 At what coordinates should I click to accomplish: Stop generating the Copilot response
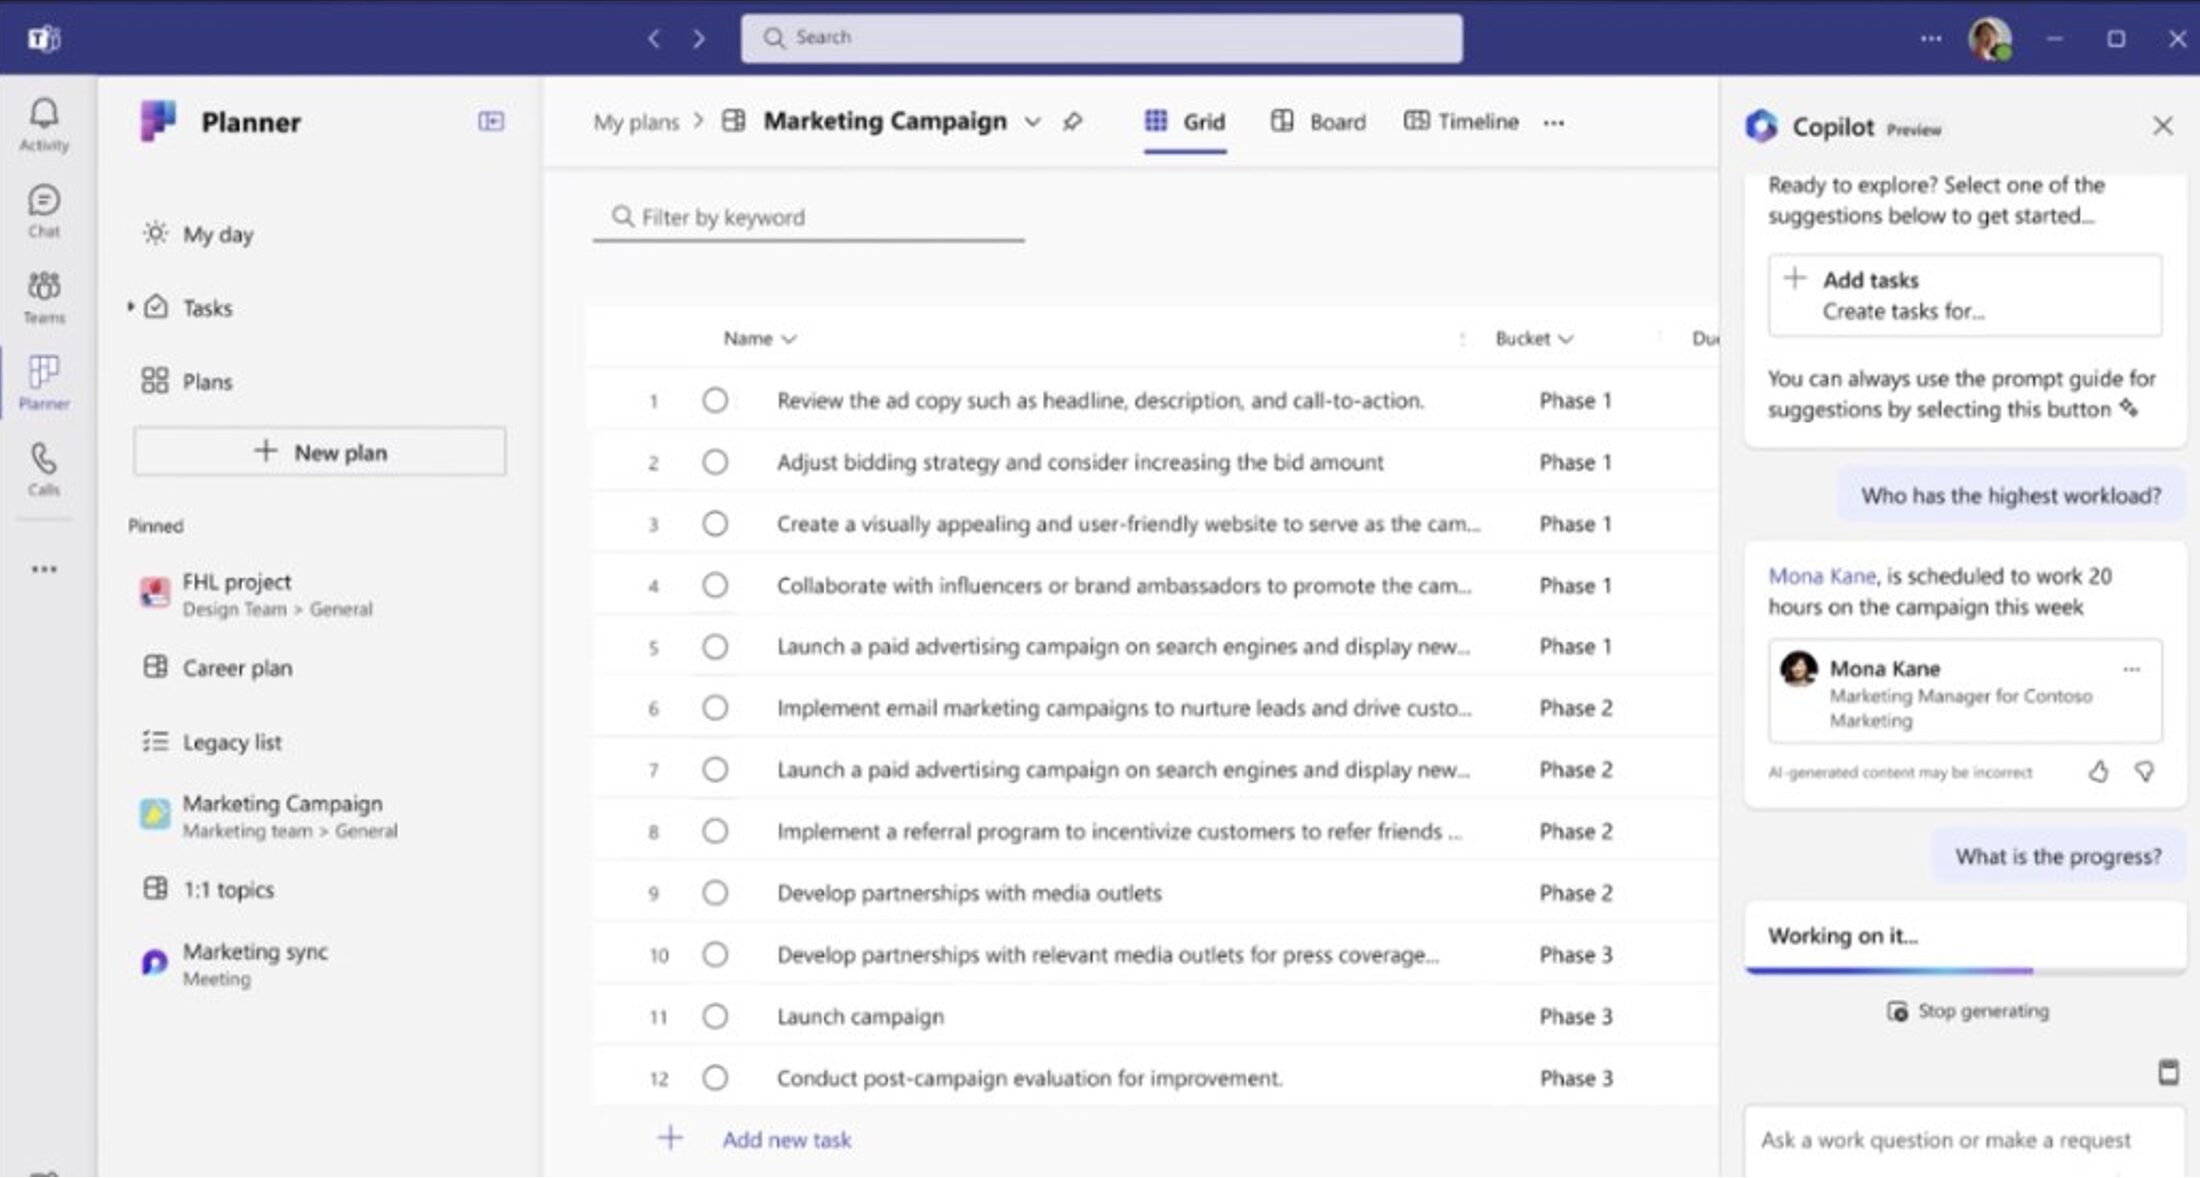[x=1968, y=1011]
